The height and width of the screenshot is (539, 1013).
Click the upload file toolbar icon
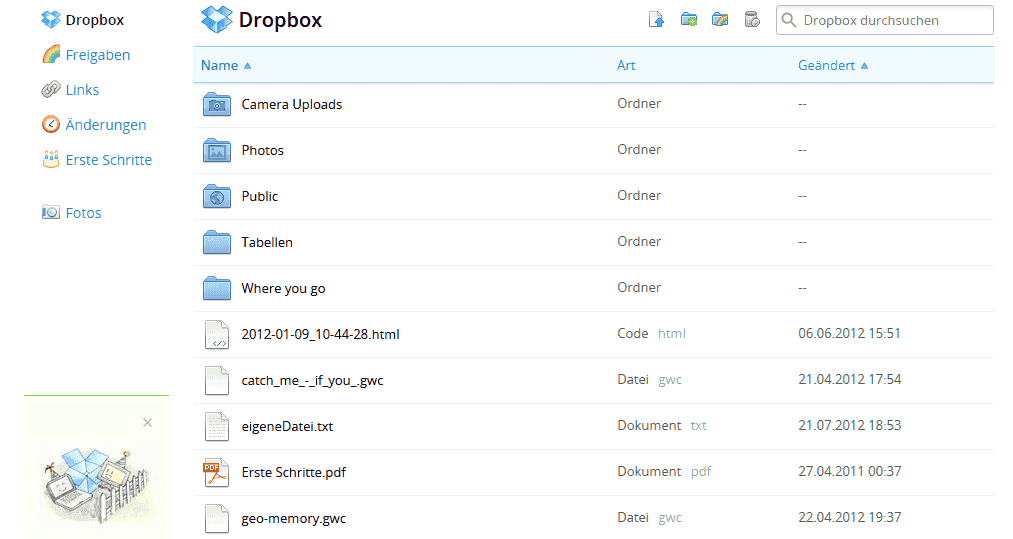(x=656, y=20)
